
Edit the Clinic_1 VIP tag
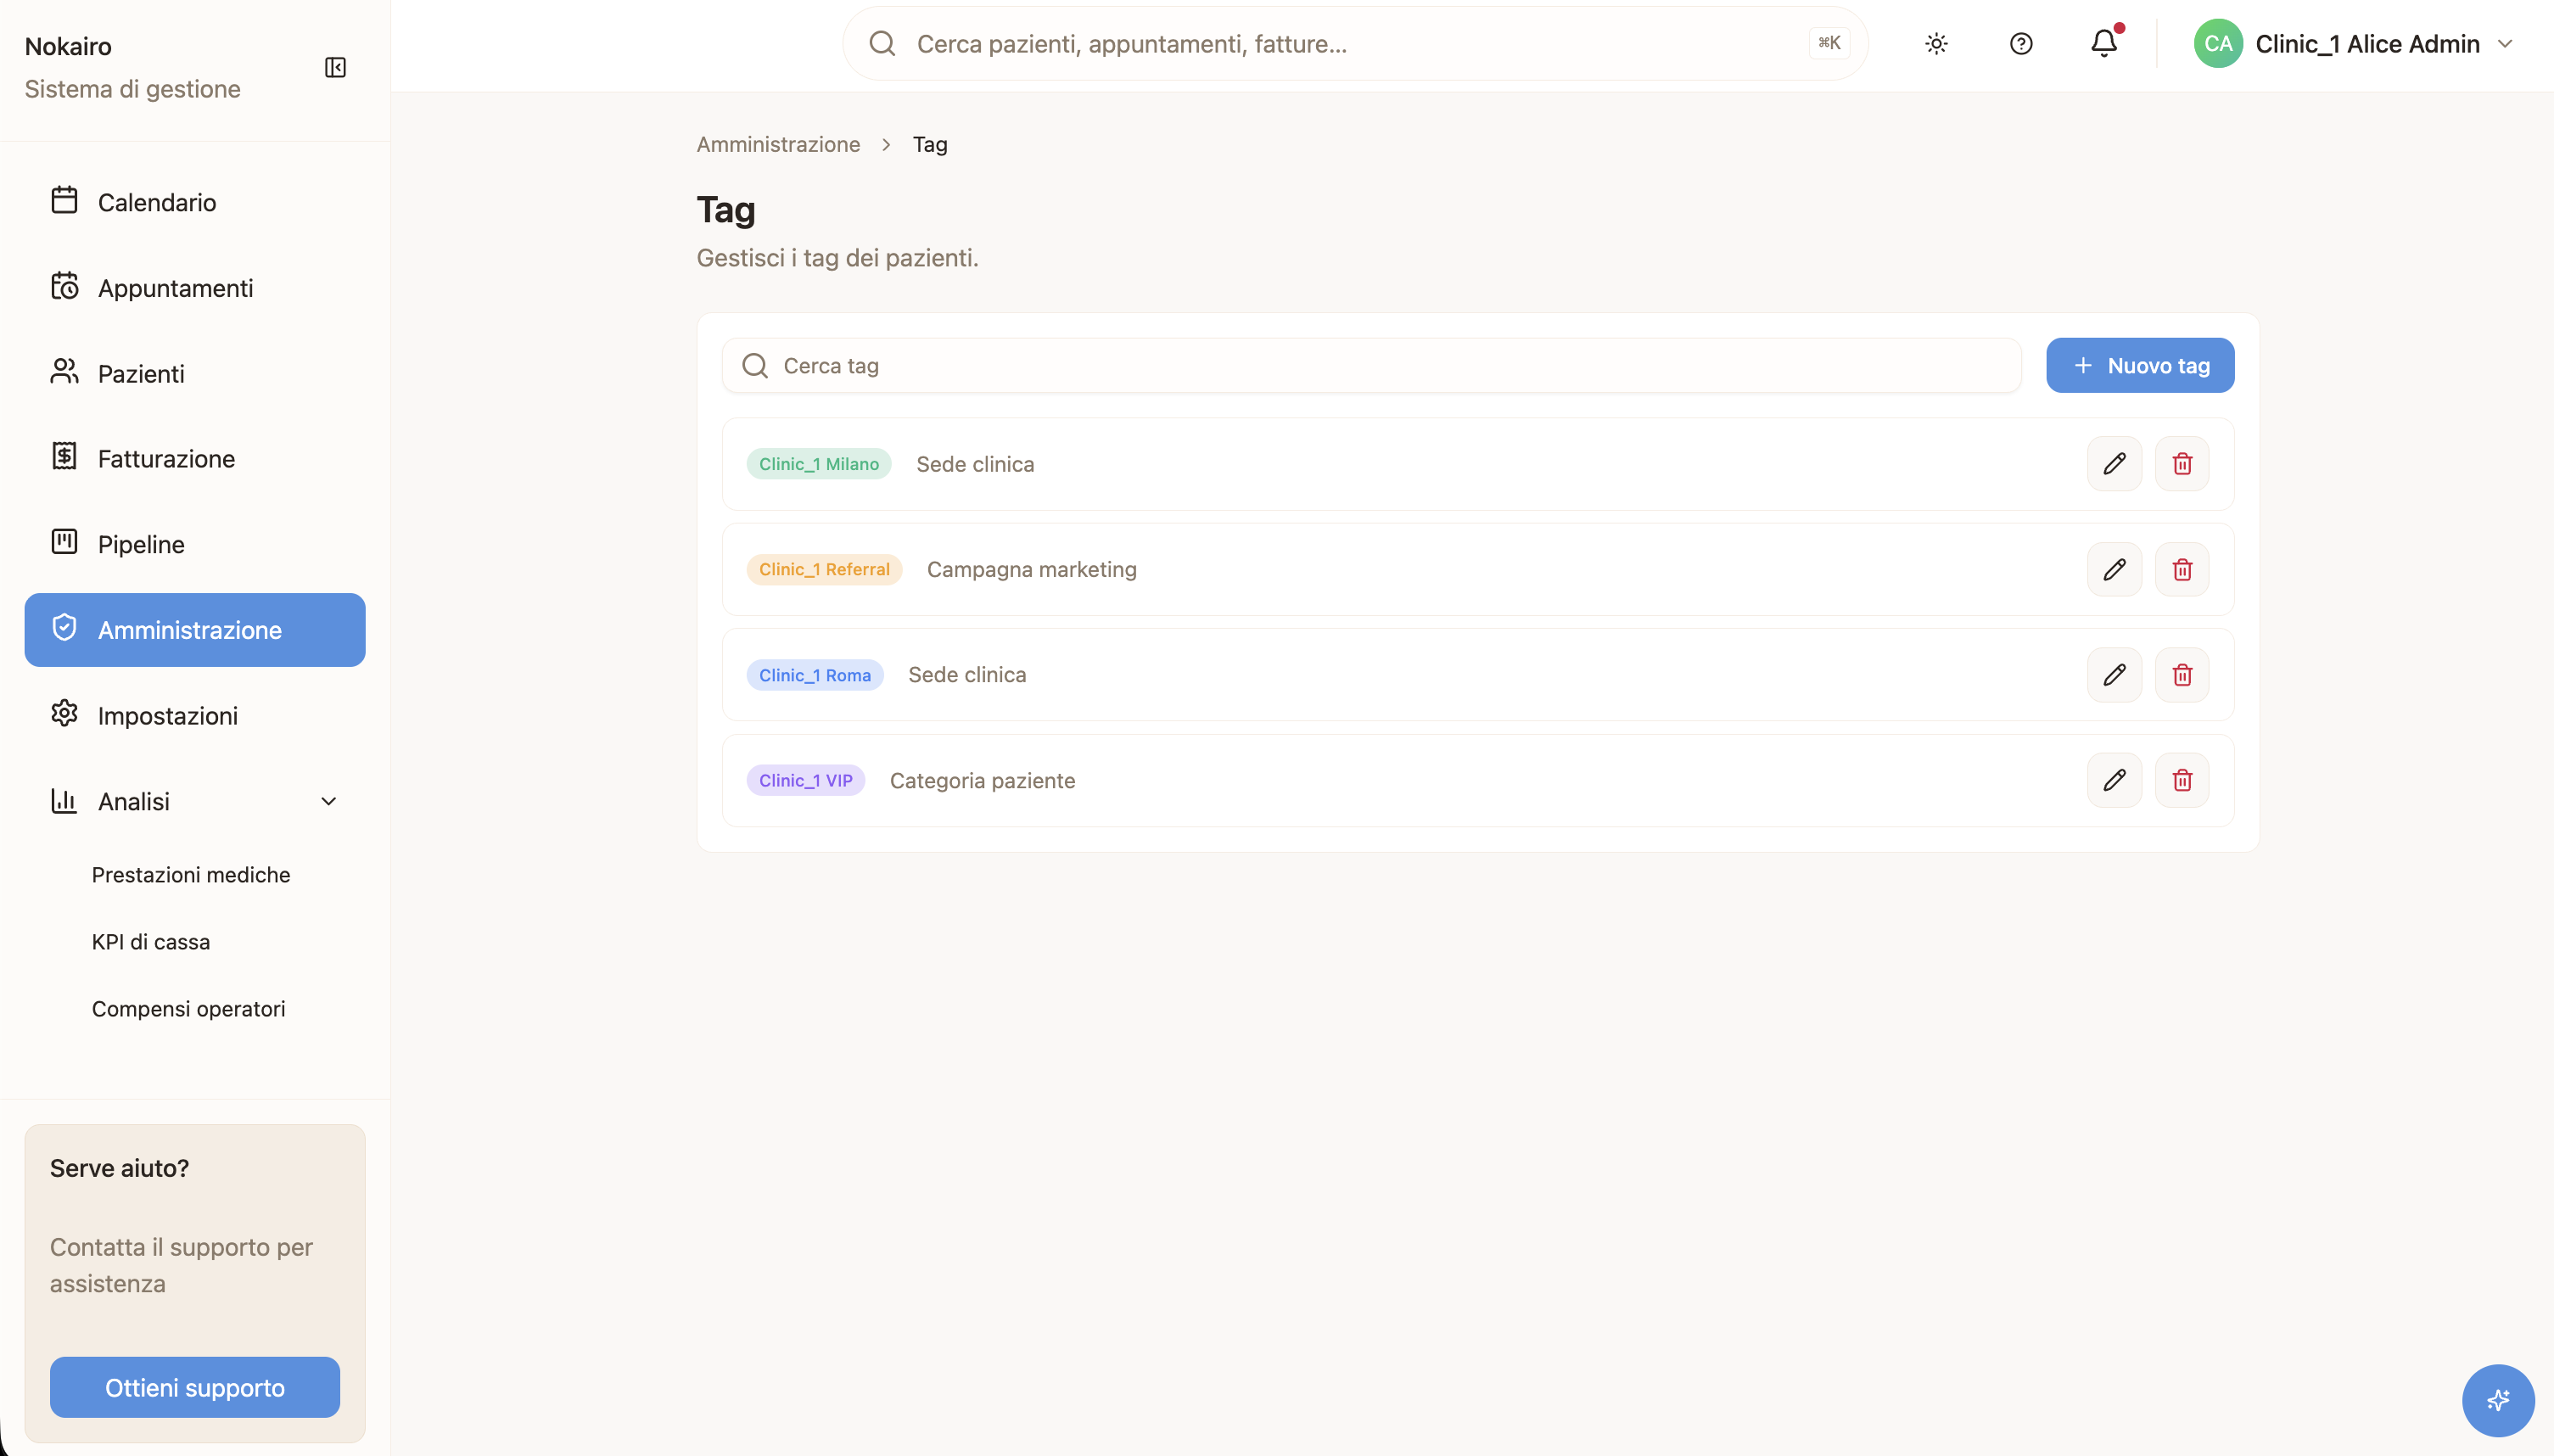pyautogui.click(x=2114, y=780)
